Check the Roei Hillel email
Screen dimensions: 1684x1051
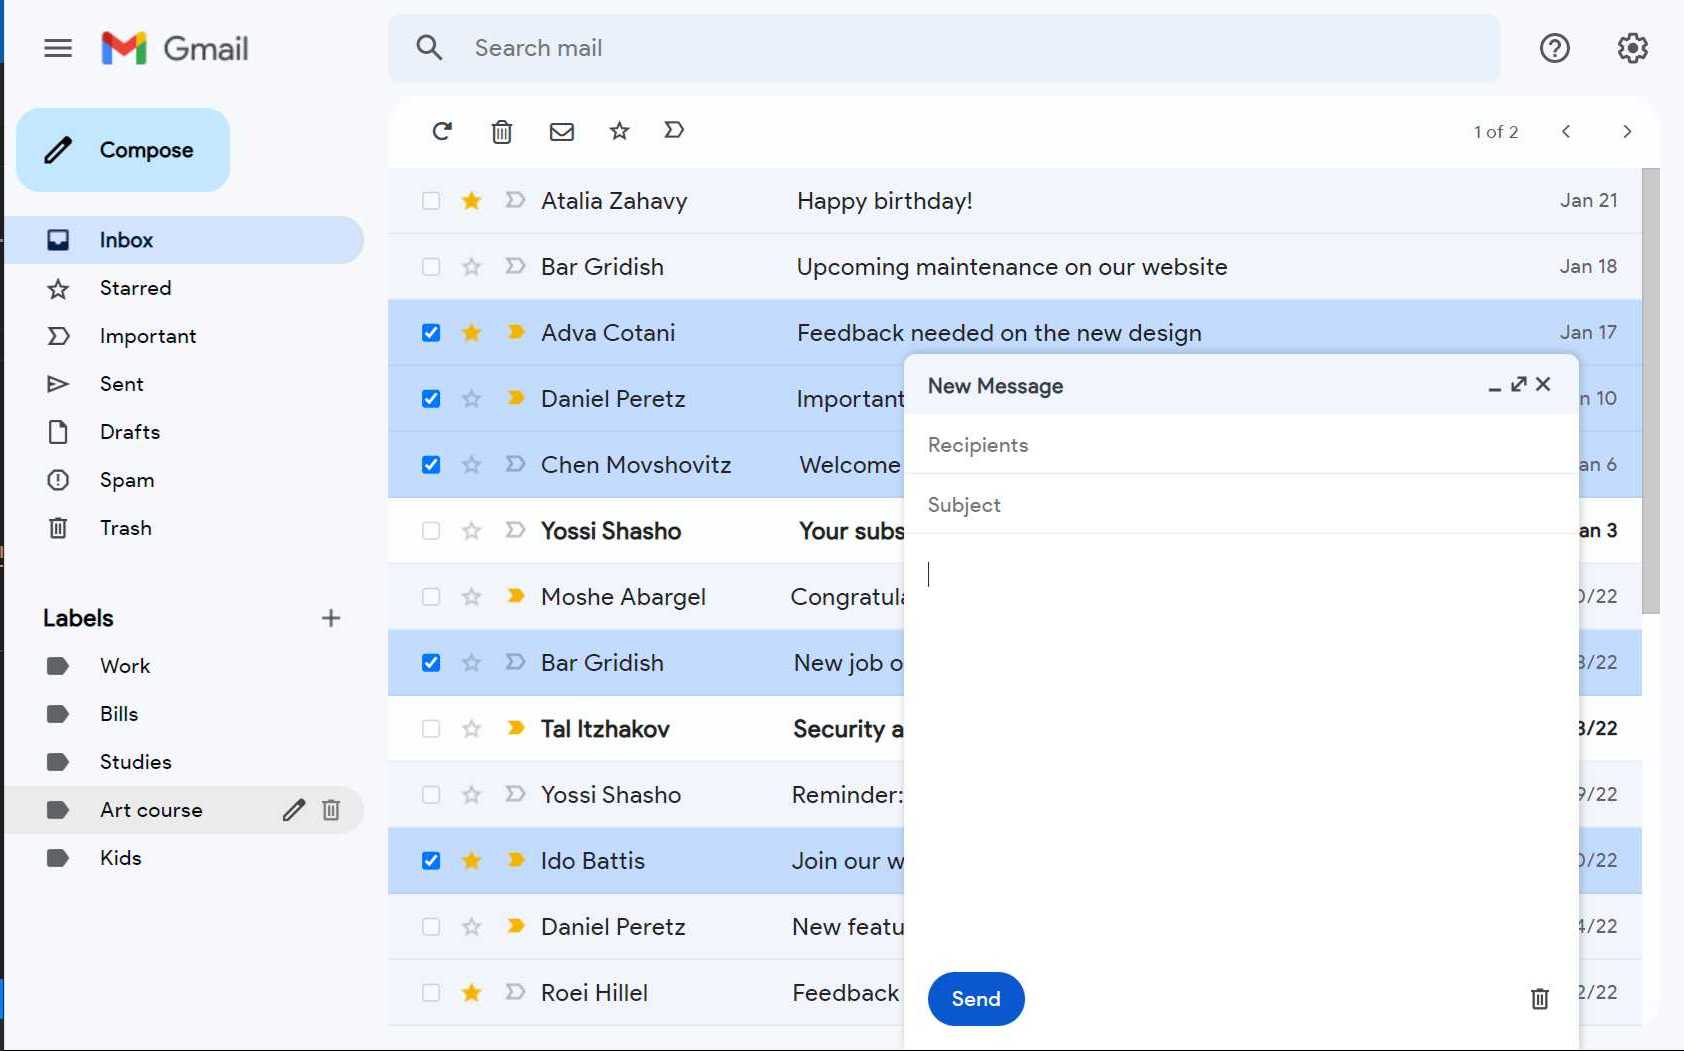(x=431, y=993)
